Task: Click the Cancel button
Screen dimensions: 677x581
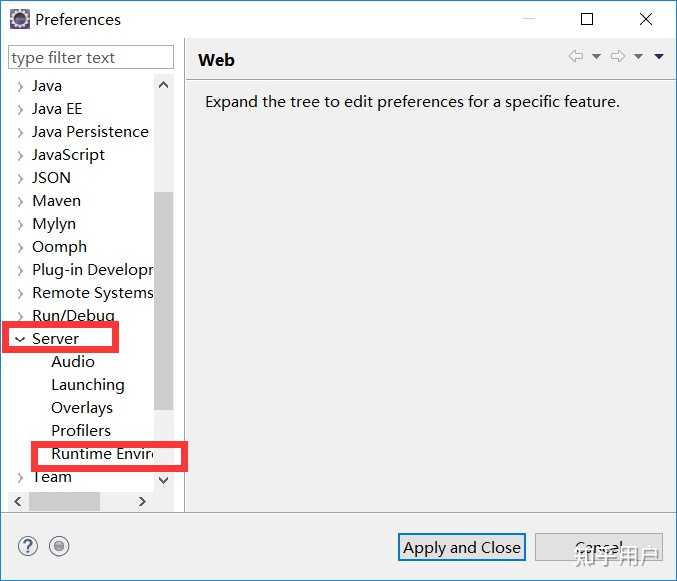Action: point(598,547)
